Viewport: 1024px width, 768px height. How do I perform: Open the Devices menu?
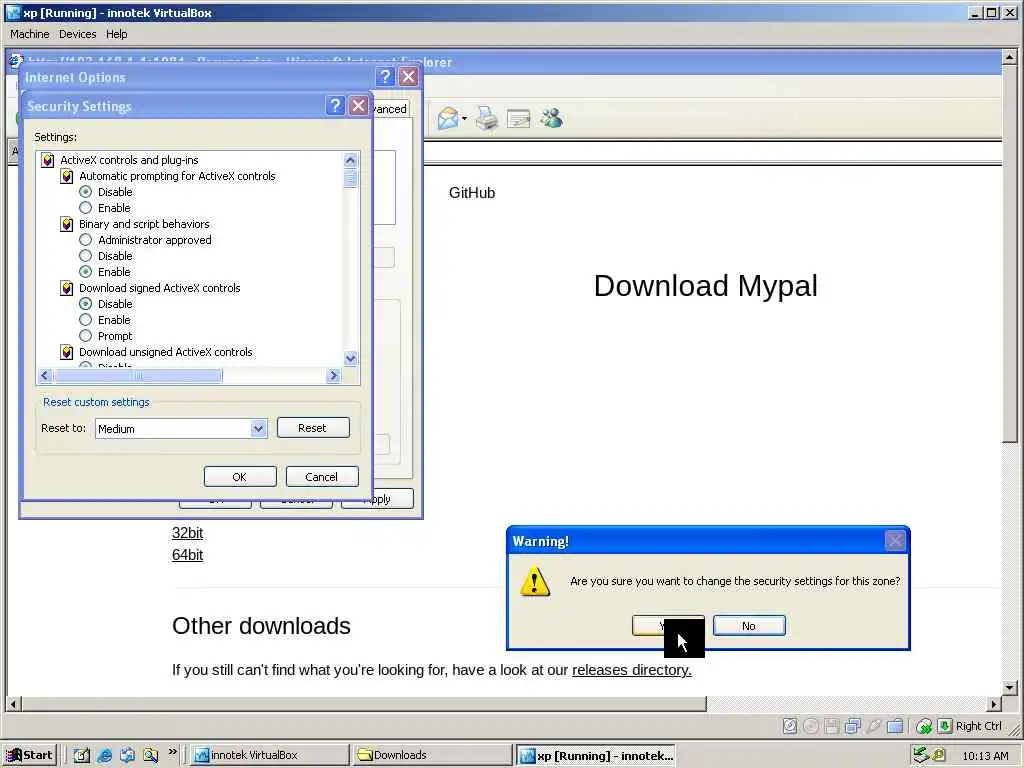pos(77,34)
